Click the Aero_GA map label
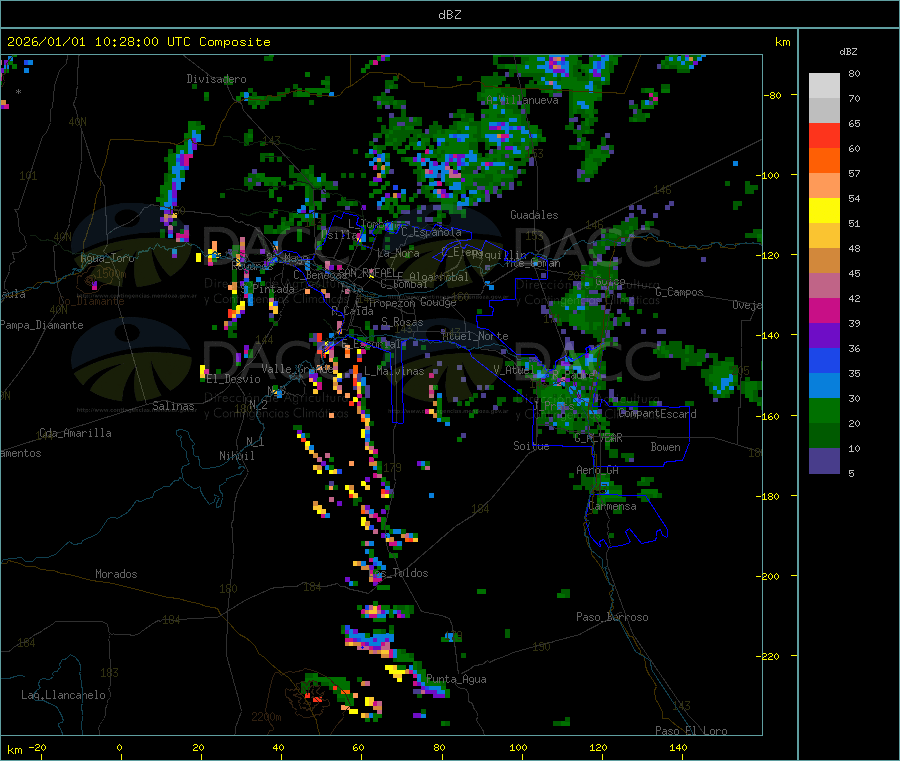 coord(598,470)
